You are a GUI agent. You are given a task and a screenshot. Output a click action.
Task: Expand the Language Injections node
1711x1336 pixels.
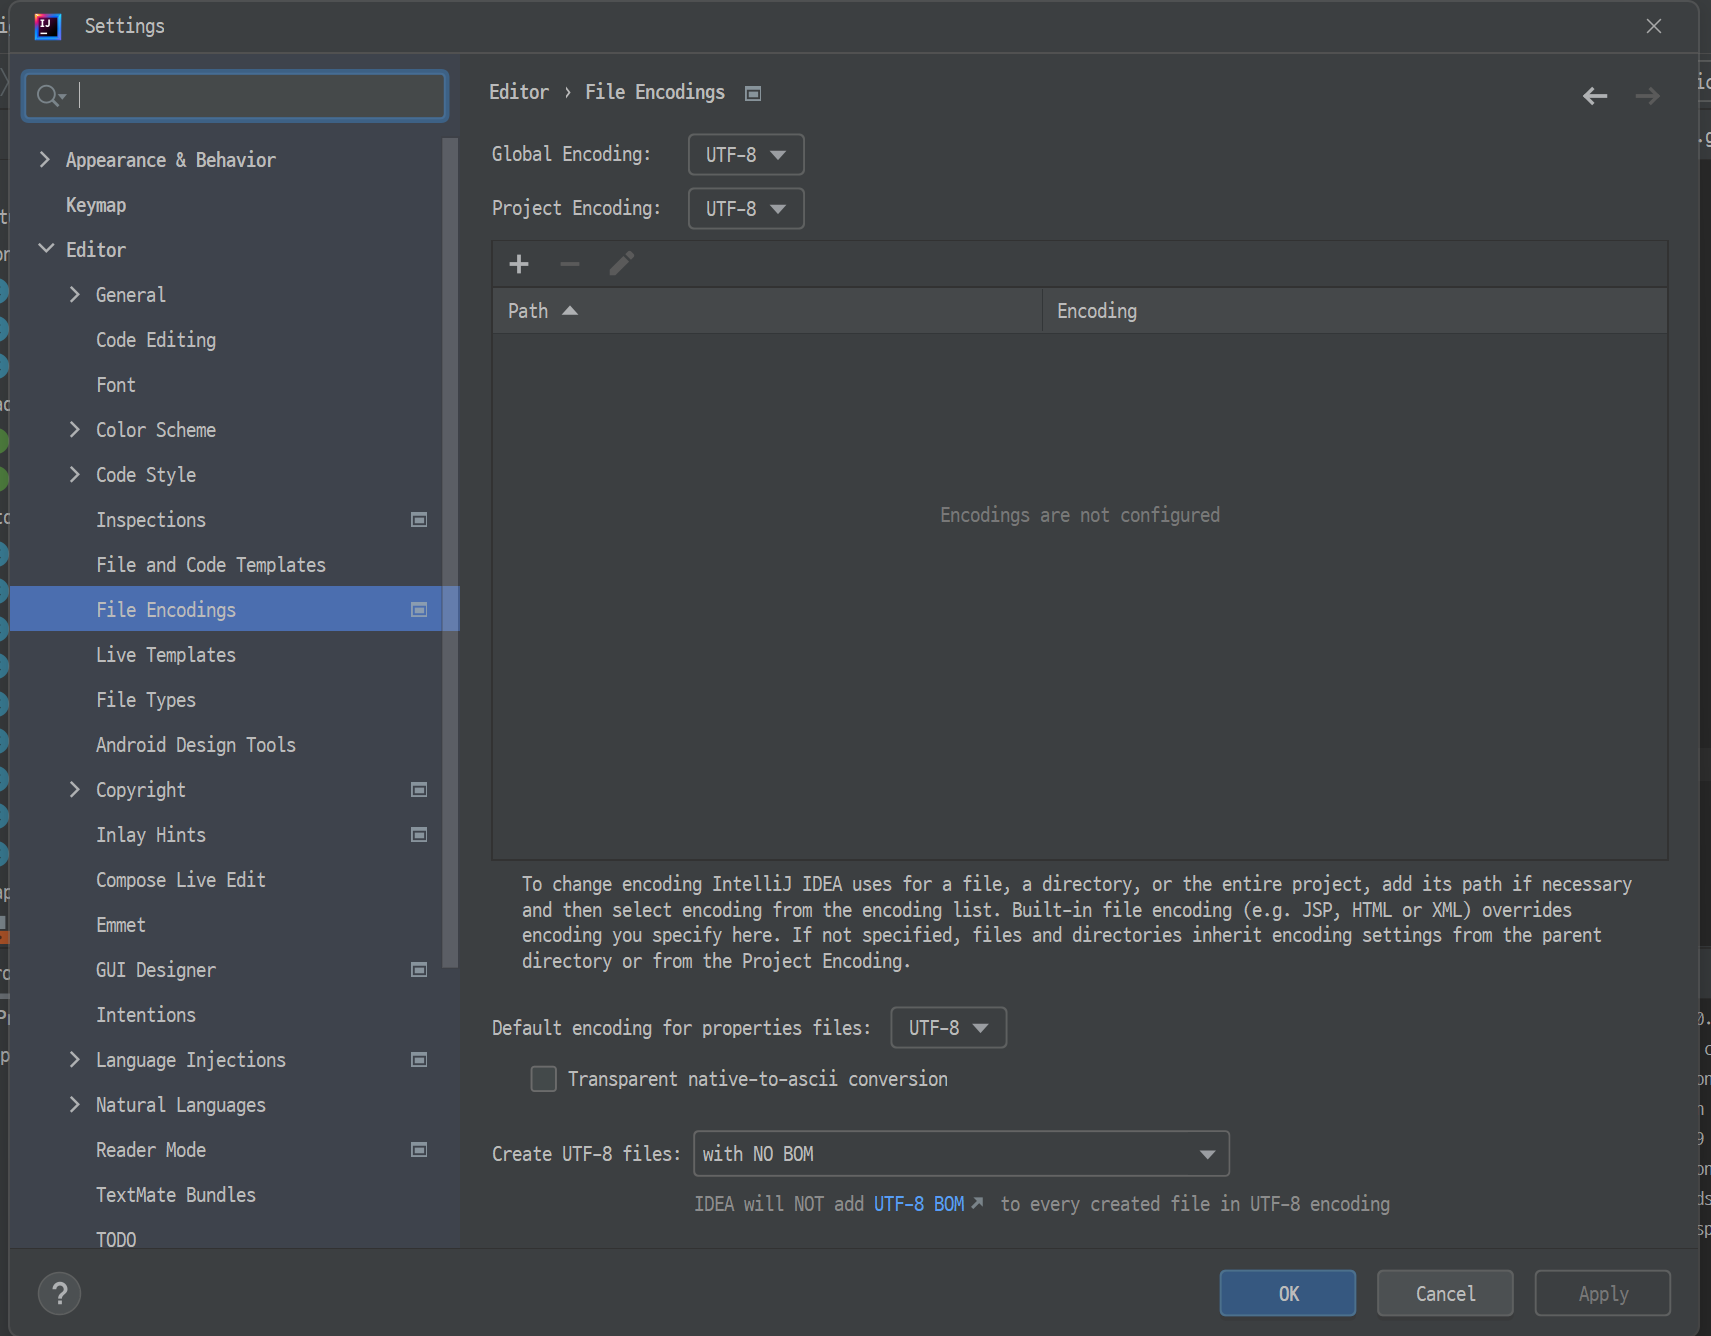pyautogui.click(x=74, y=1059)
